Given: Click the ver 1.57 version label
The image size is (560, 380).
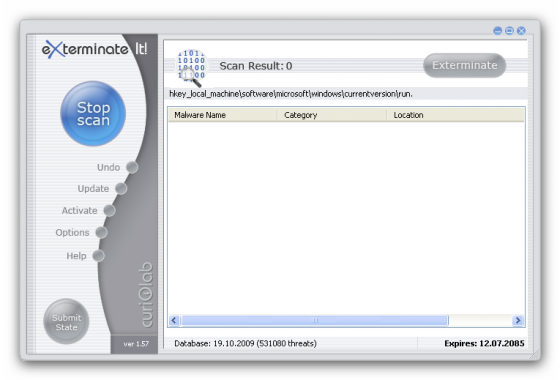Looking at the screenshot, I should 136,344.
